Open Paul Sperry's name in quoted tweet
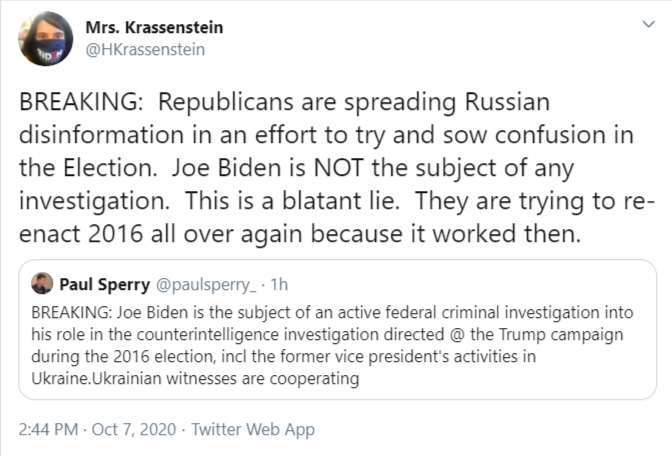The width and height of the screenshot is (672, 456). [103, 285]
